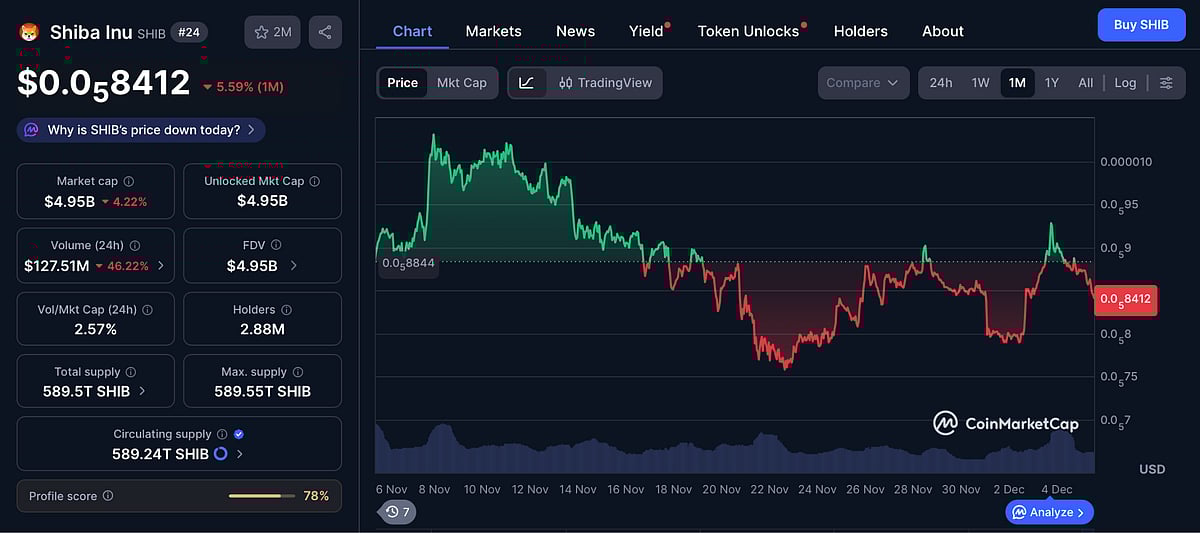
Task: Switch to TradingView candlestick chart
Action: [604, 83]
